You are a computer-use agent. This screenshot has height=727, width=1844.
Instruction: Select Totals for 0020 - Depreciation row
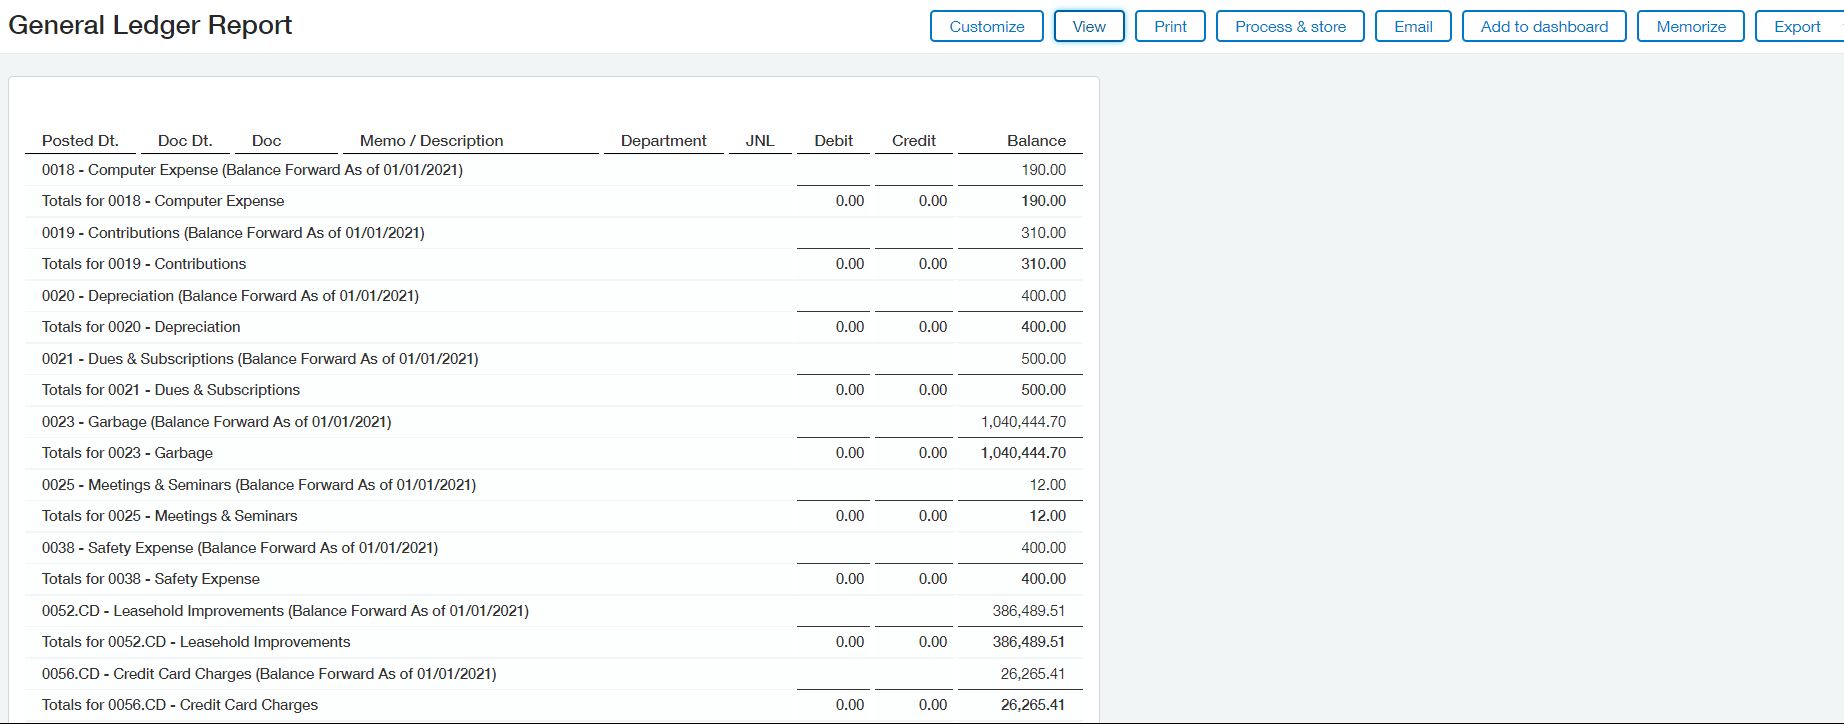point(554,327)
